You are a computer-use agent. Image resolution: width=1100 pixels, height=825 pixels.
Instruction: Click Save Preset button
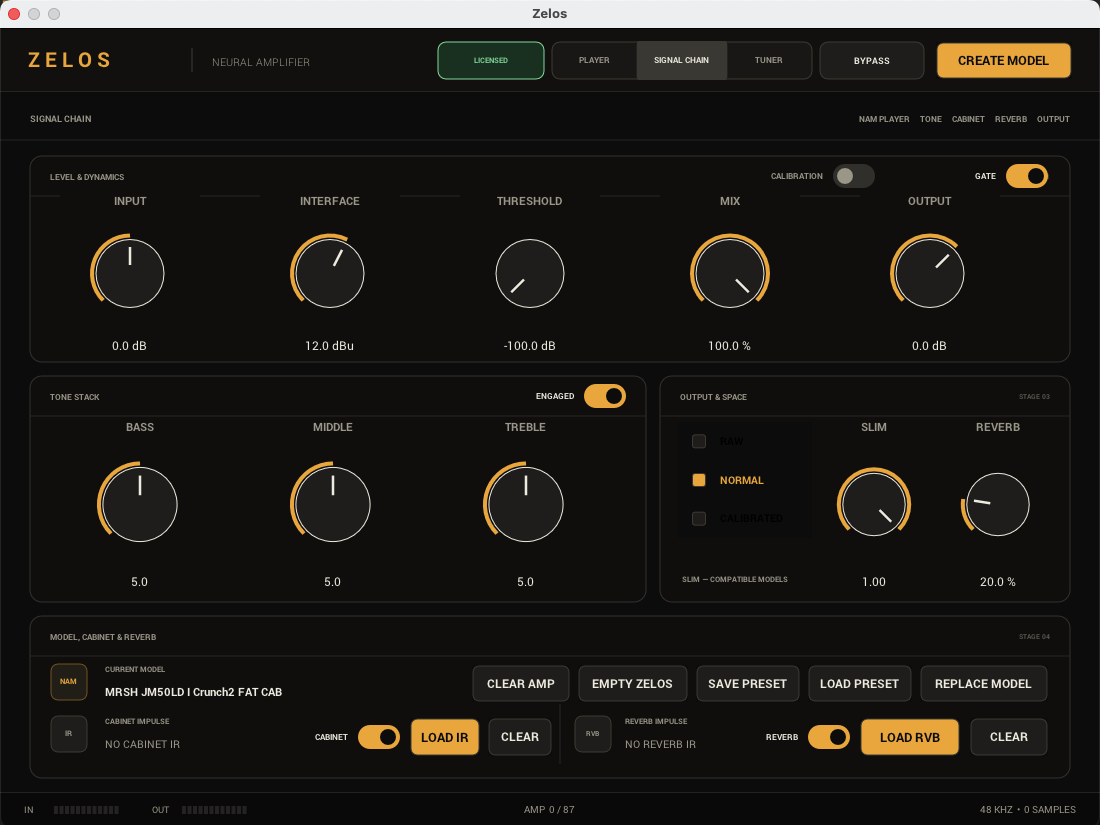pyautogui.click(x=748, y=684)
